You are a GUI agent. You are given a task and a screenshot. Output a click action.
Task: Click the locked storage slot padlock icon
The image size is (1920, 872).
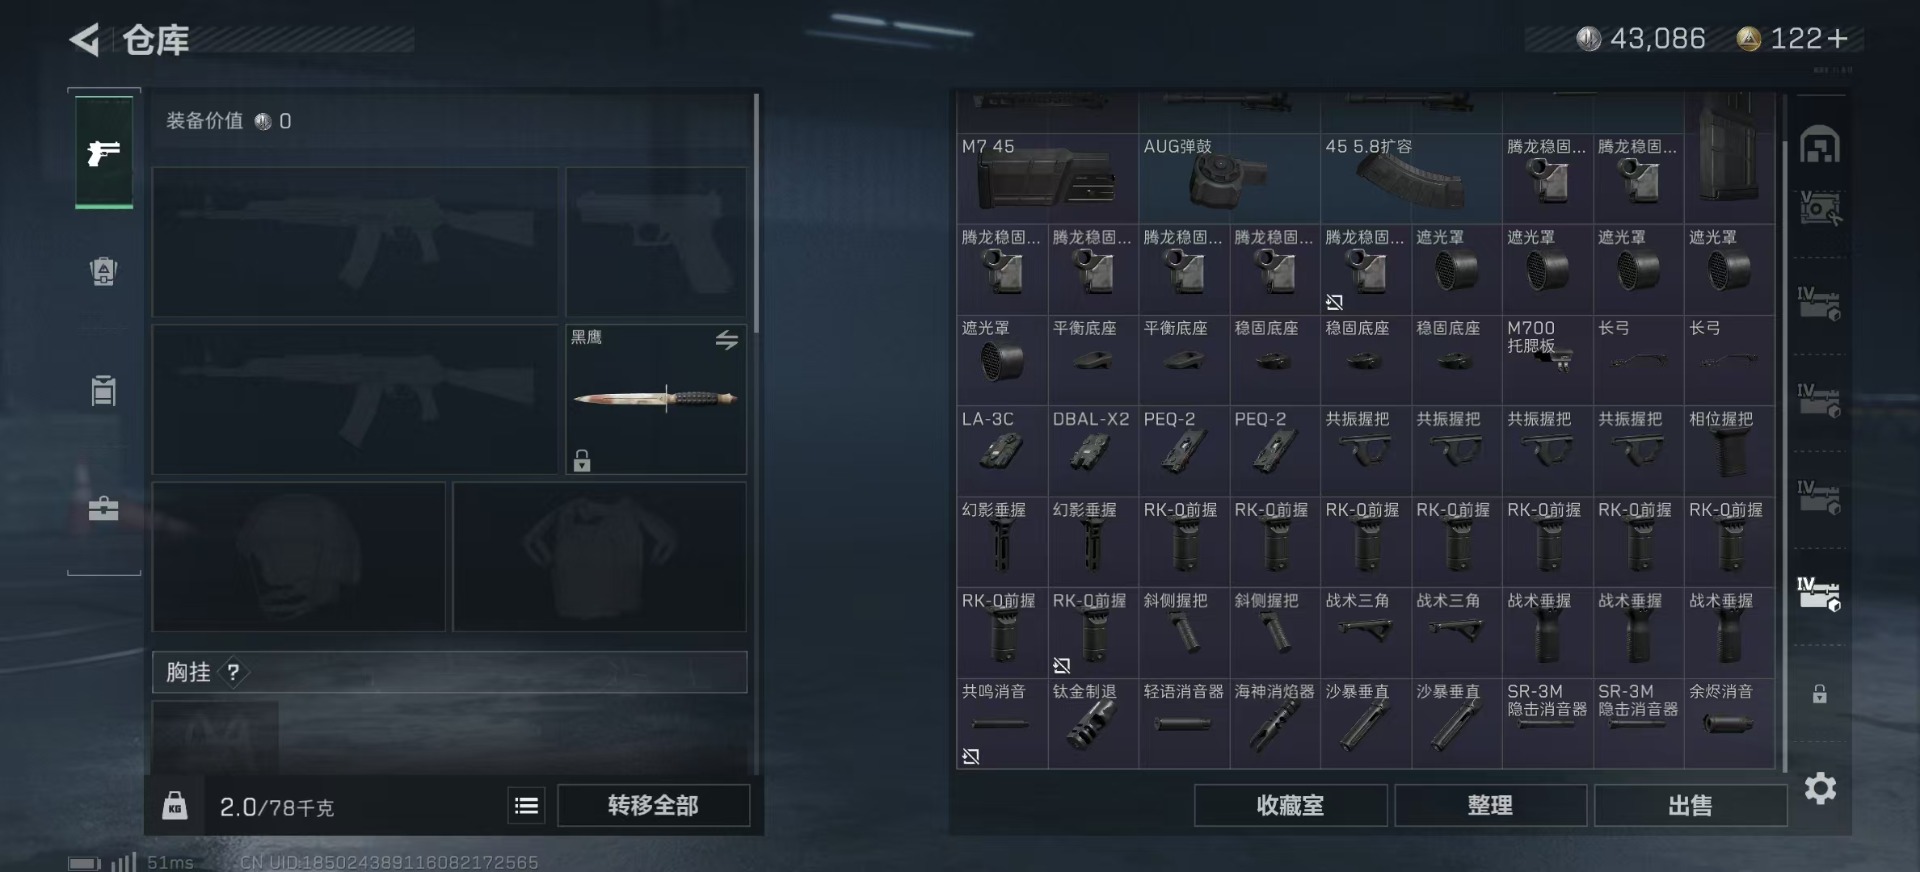[1820, 694]
